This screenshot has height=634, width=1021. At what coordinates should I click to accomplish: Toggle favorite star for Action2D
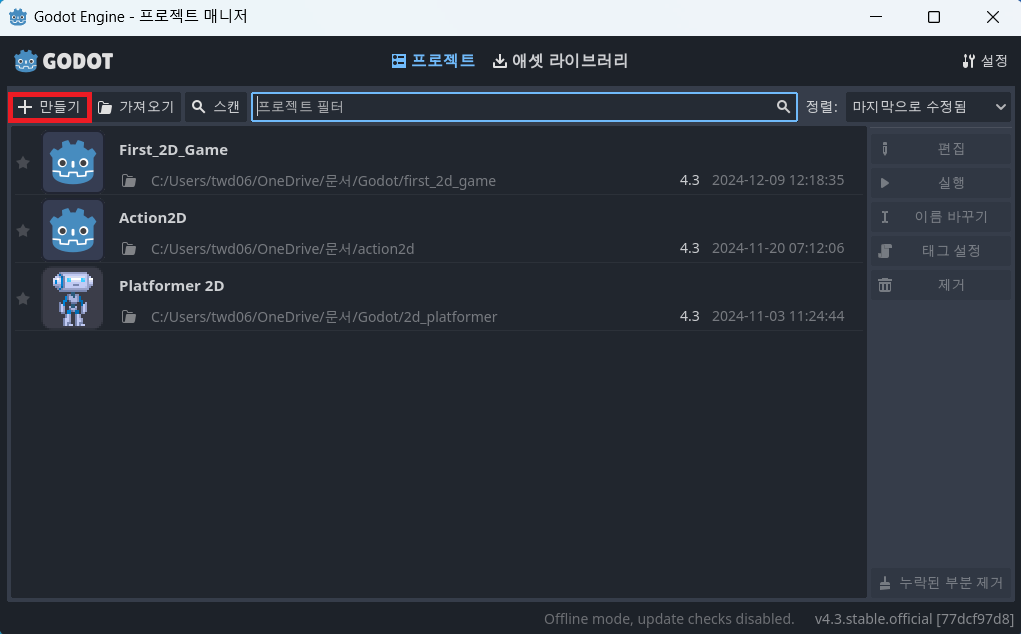23,230
